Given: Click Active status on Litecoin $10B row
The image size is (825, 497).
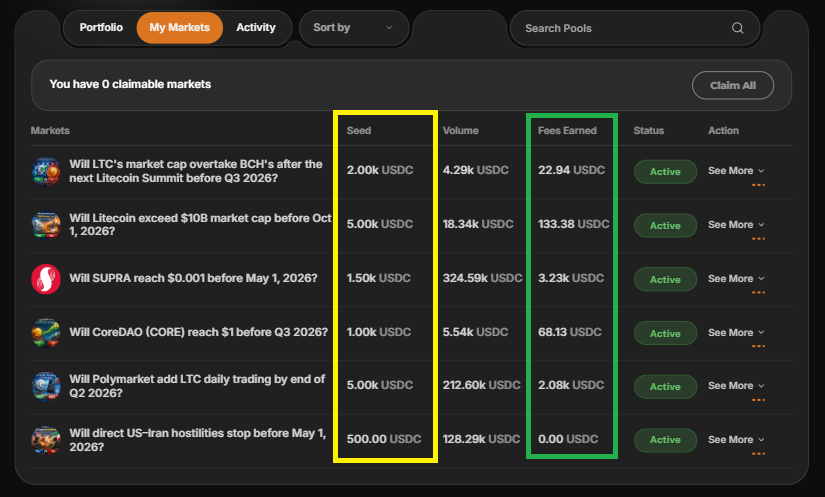Looking at the screenshot, I should (x=665, y=226).
